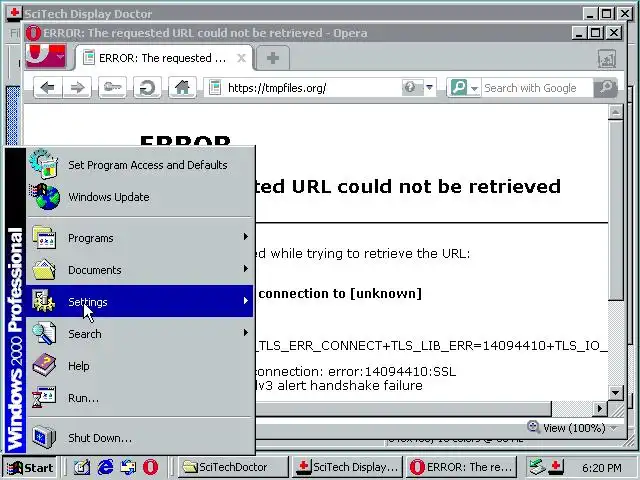This screenshot has width=640, height=480.
Task: Add a new tab with plus button
Action: (x=273, y=58)
